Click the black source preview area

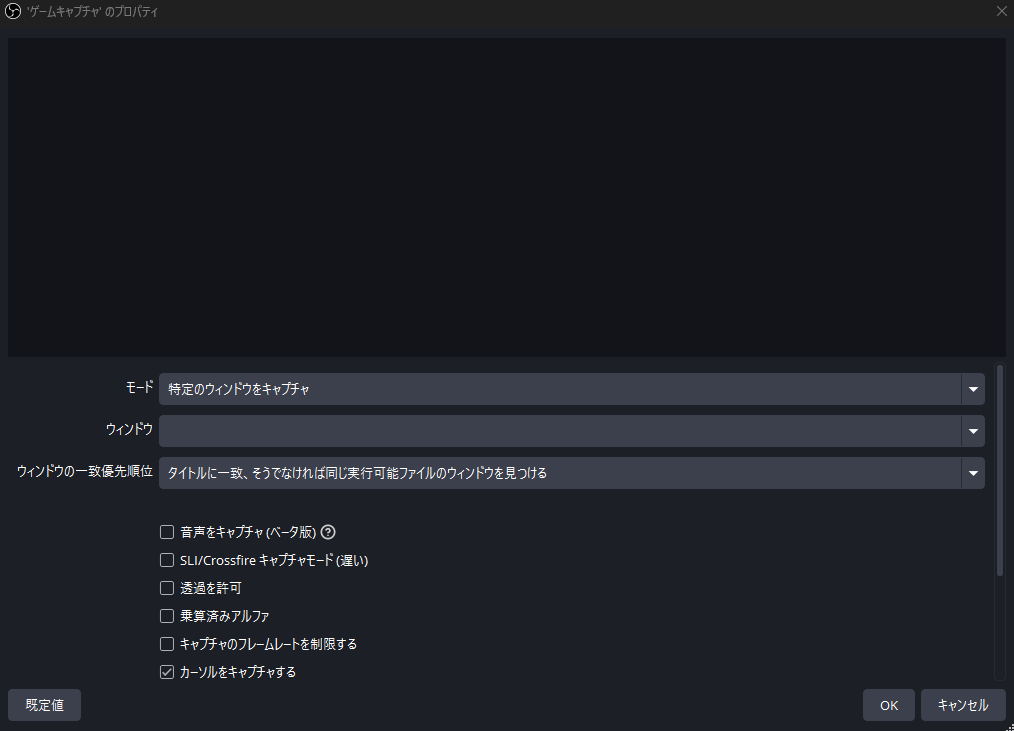coord(506,197)
